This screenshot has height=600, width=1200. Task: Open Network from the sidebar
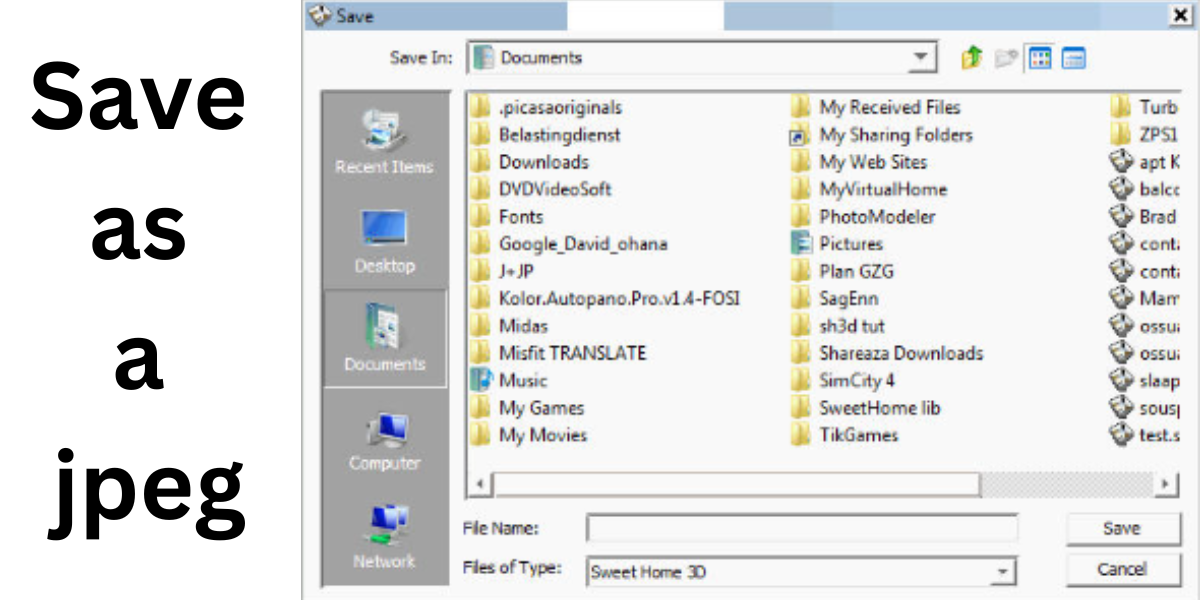(384, 537)
